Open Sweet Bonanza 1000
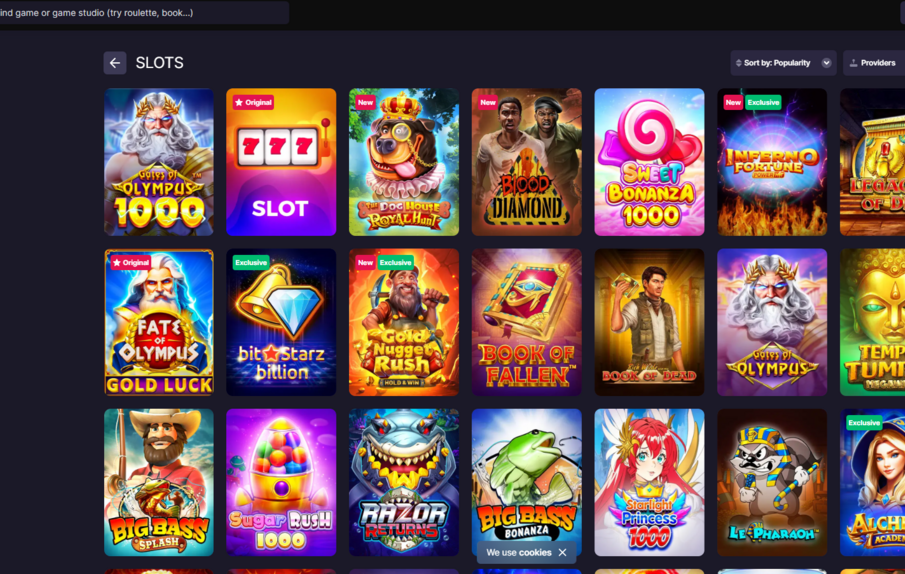Viewport: 905px width, 574px height. (x=649, y=162)
